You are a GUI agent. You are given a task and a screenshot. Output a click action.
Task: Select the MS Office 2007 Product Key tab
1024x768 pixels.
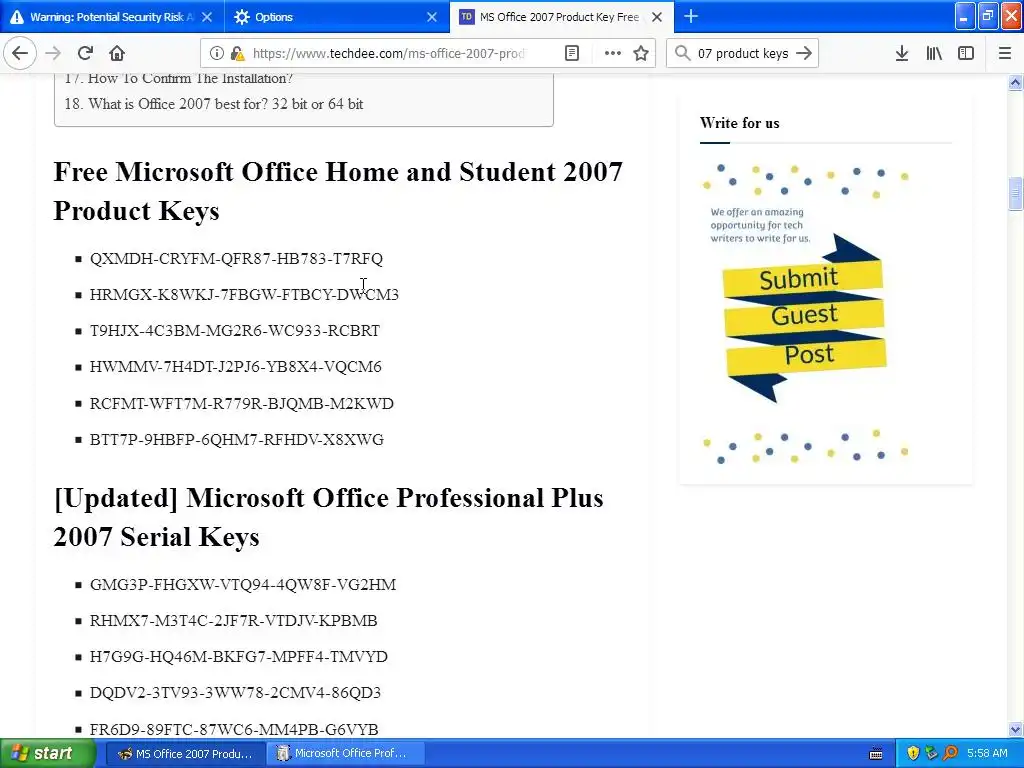click(x=561, y=17)
